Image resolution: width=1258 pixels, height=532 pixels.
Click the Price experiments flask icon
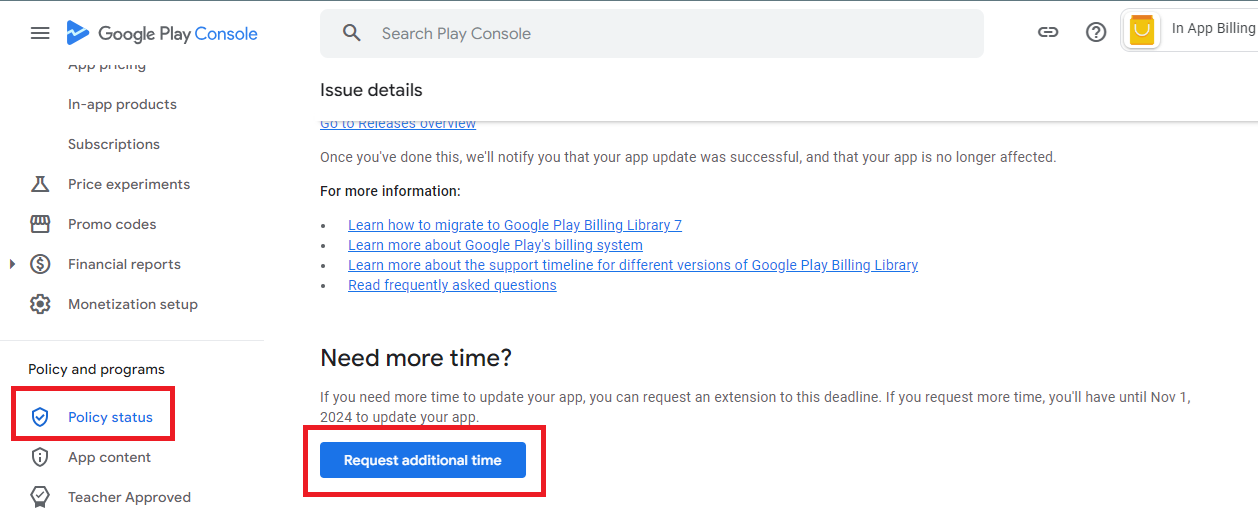pyautogui.click(x=40, y=184)
